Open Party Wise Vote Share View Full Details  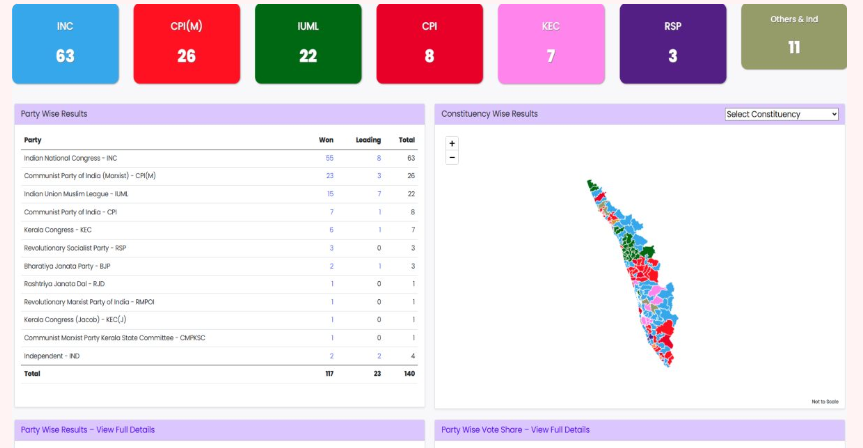click(x=515, y=430)
